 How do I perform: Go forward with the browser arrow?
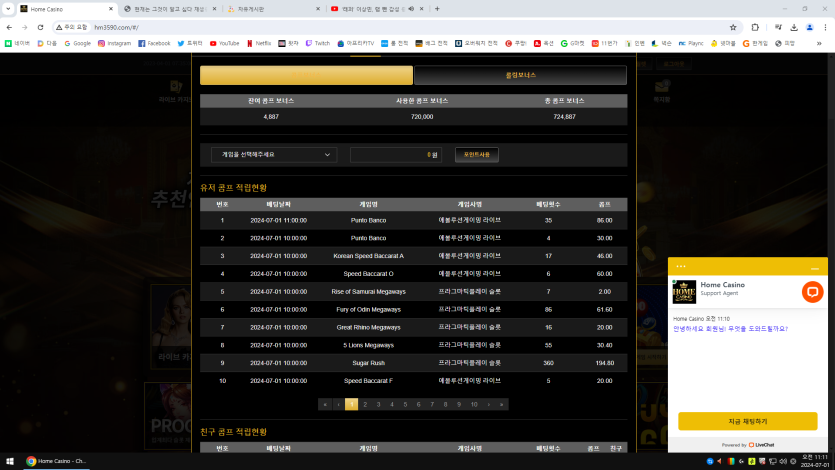click(x=24, y=27)
